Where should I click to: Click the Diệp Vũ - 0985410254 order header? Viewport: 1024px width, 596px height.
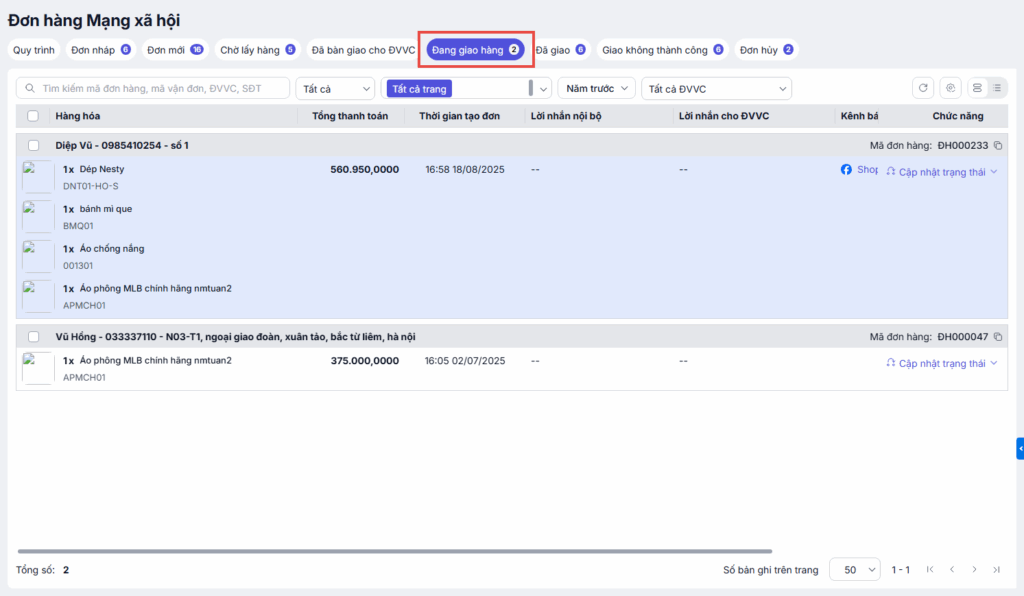tap(122, 146)
